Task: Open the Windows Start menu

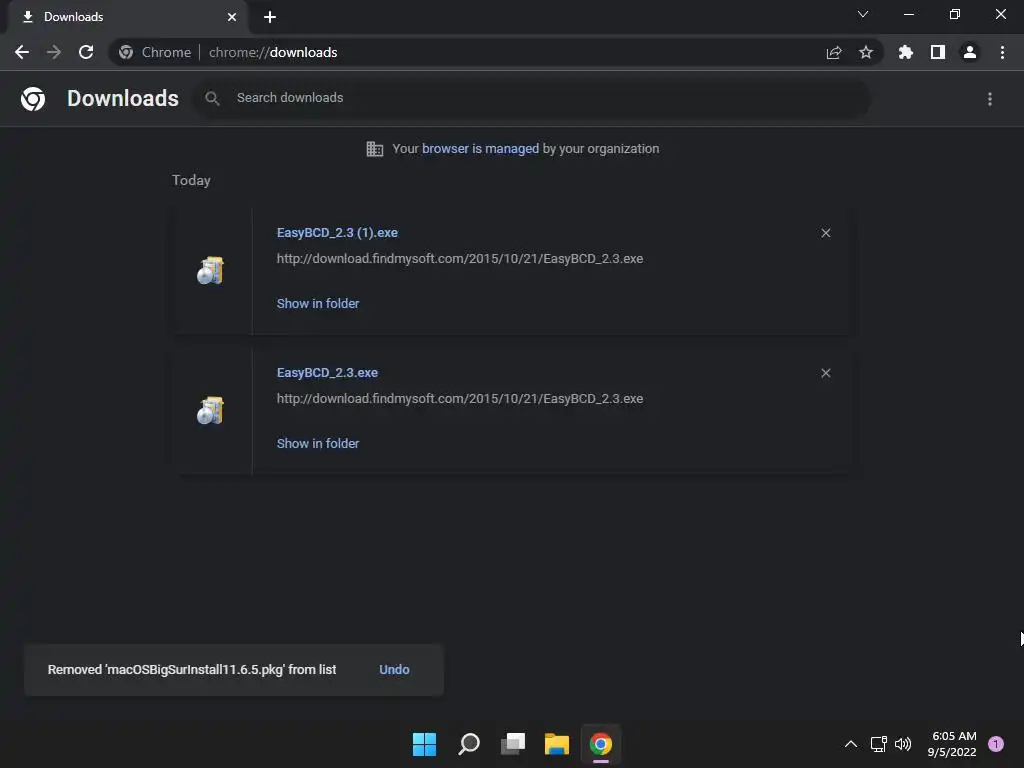Action: [424, 744]
